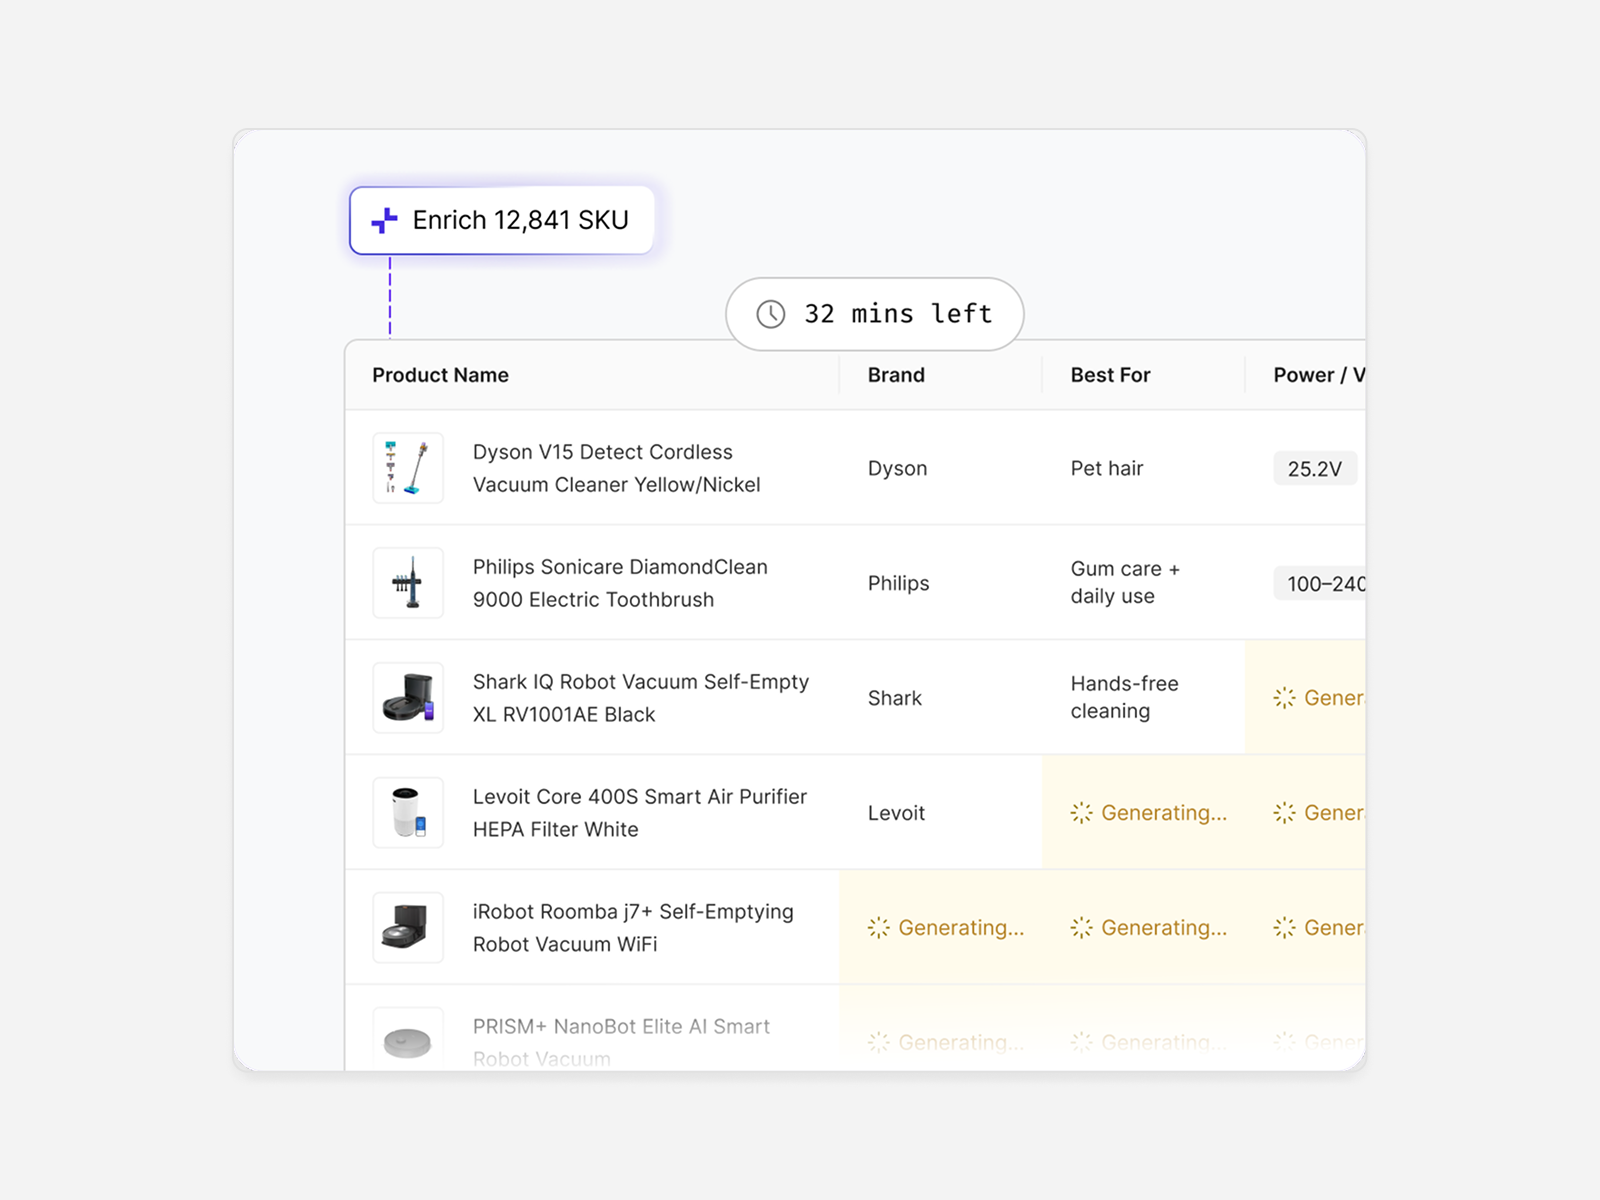Image resolution: width=1600 pixels, height=1200 pixels.
Task: Click the PRISM+ brand generating spinner icon
Action: click(878, 1043)
